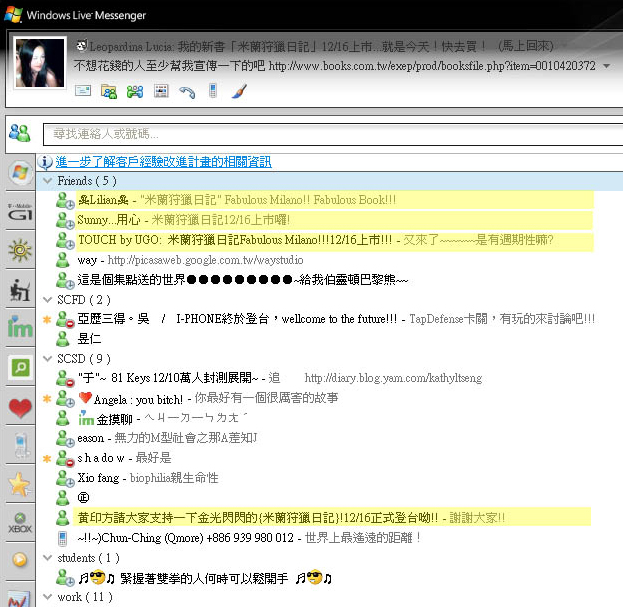This screenshot has height=607, width=623.
Task: Select the 81 Keys 12/10 contact
Action: (269, 378)
